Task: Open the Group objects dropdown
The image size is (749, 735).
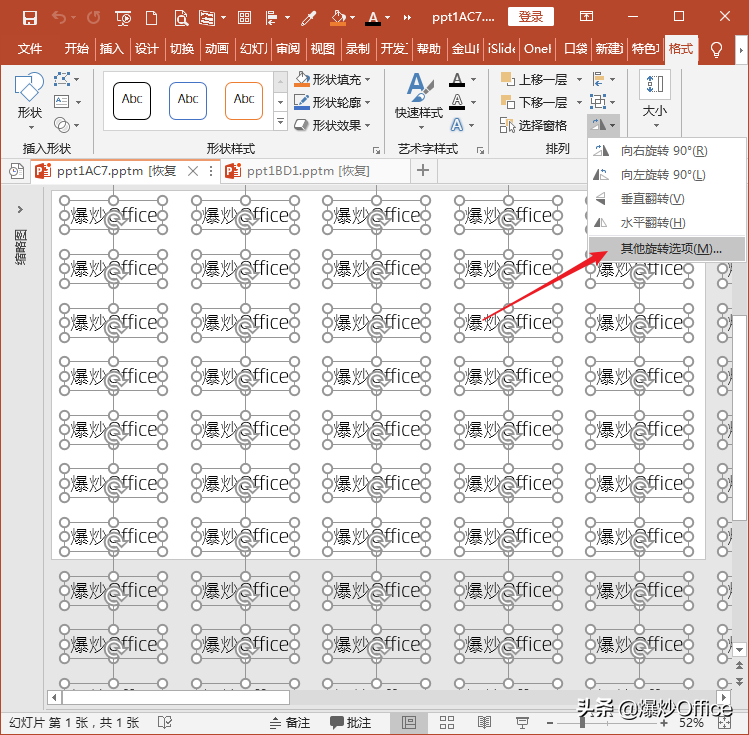Action: pos(603,102)
